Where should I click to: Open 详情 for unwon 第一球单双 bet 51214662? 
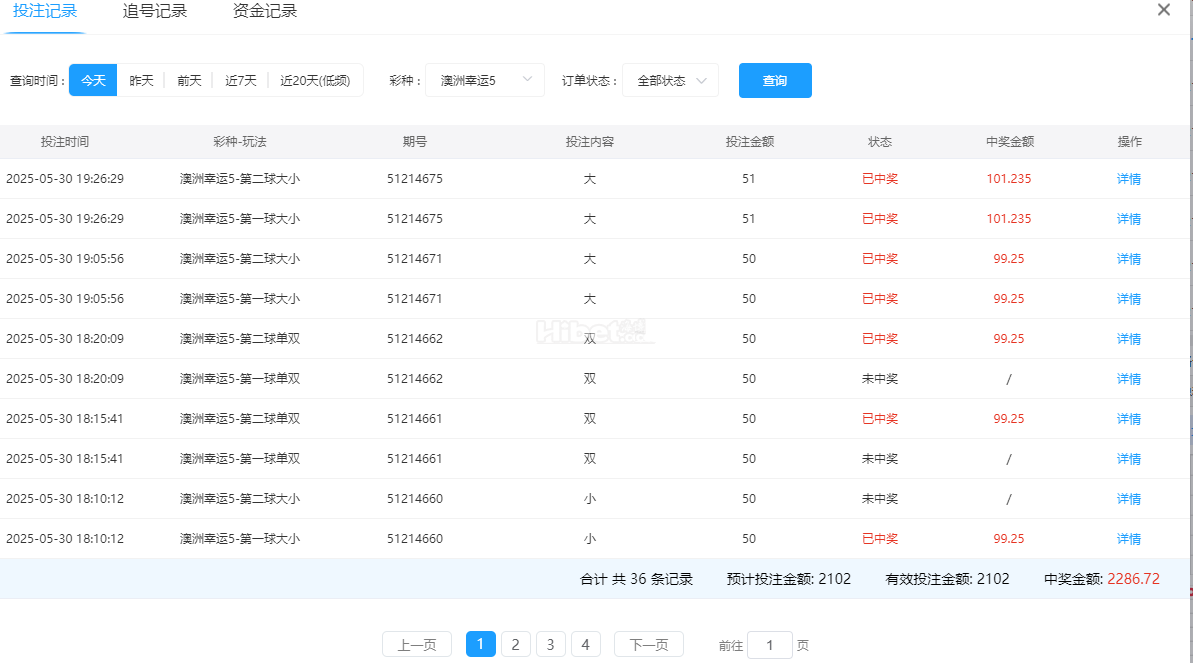coord(1129,379)
